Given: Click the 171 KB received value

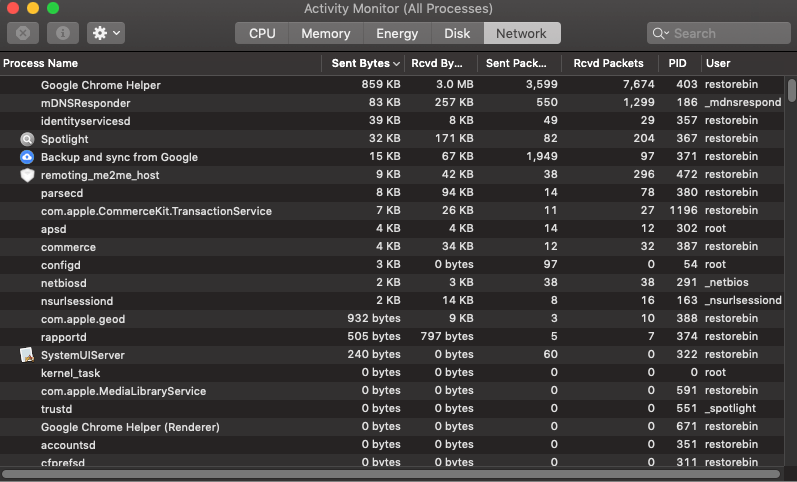Looking at the screenshot, I should (454, 138).
